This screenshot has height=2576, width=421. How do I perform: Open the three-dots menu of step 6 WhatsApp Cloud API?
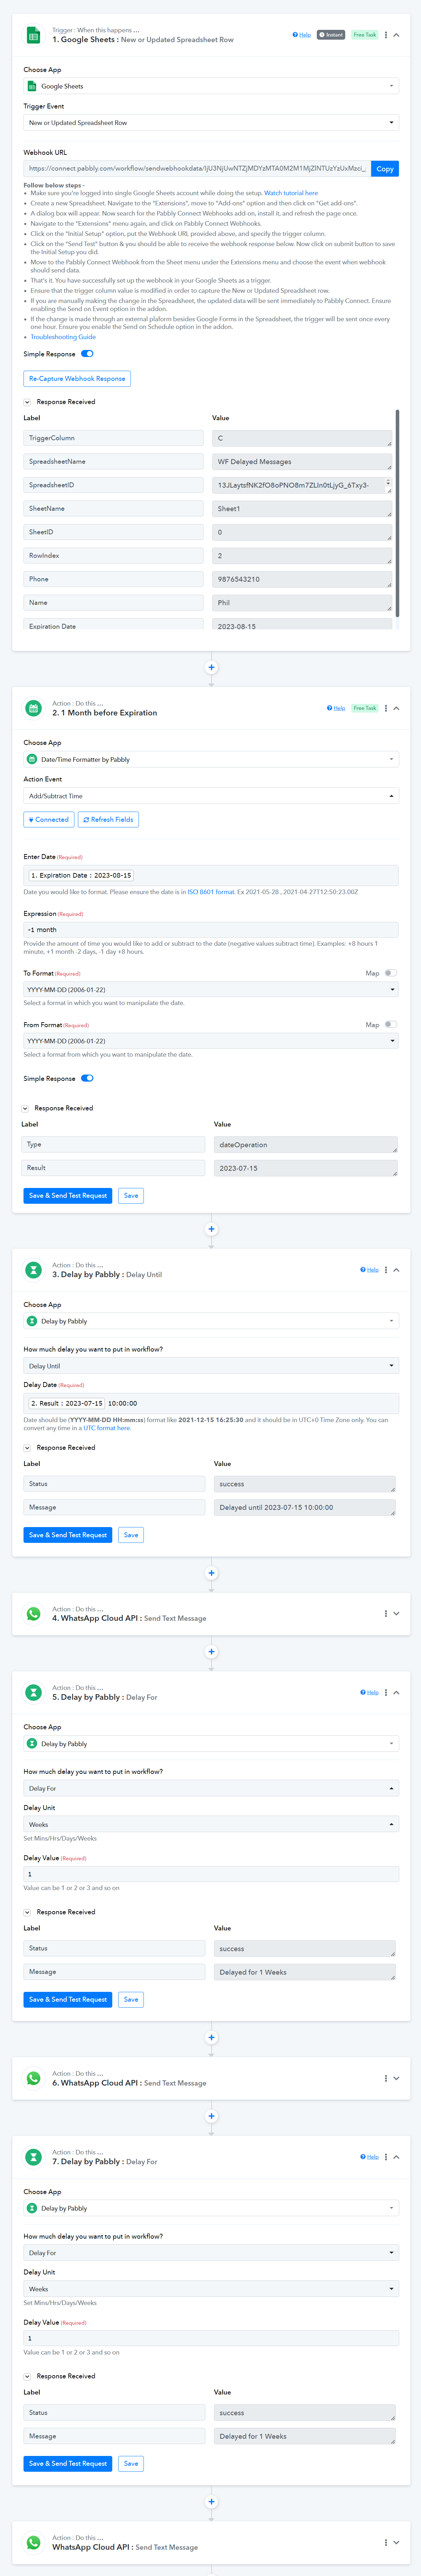click(x=386, y=2078)
